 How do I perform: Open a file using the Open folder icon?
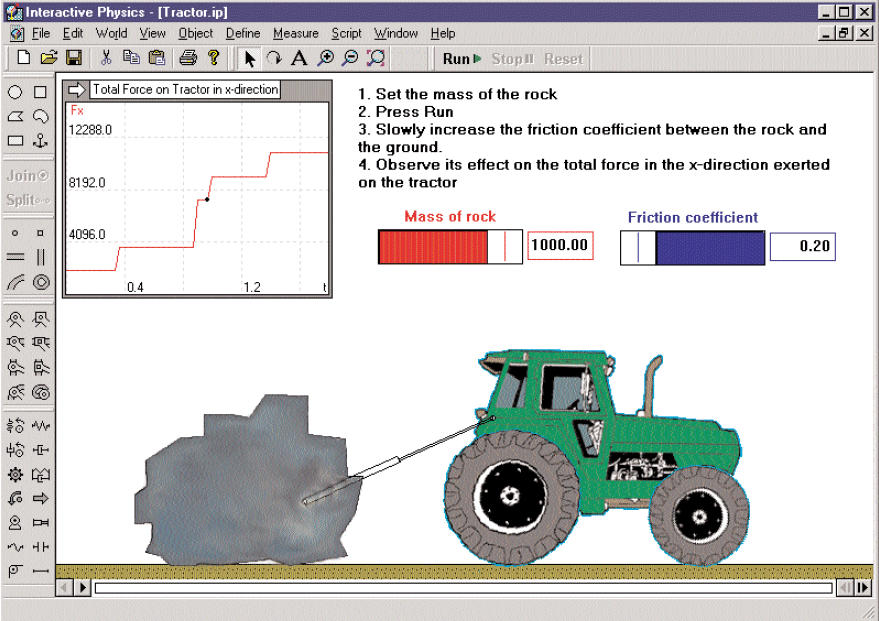coord(48,58)
